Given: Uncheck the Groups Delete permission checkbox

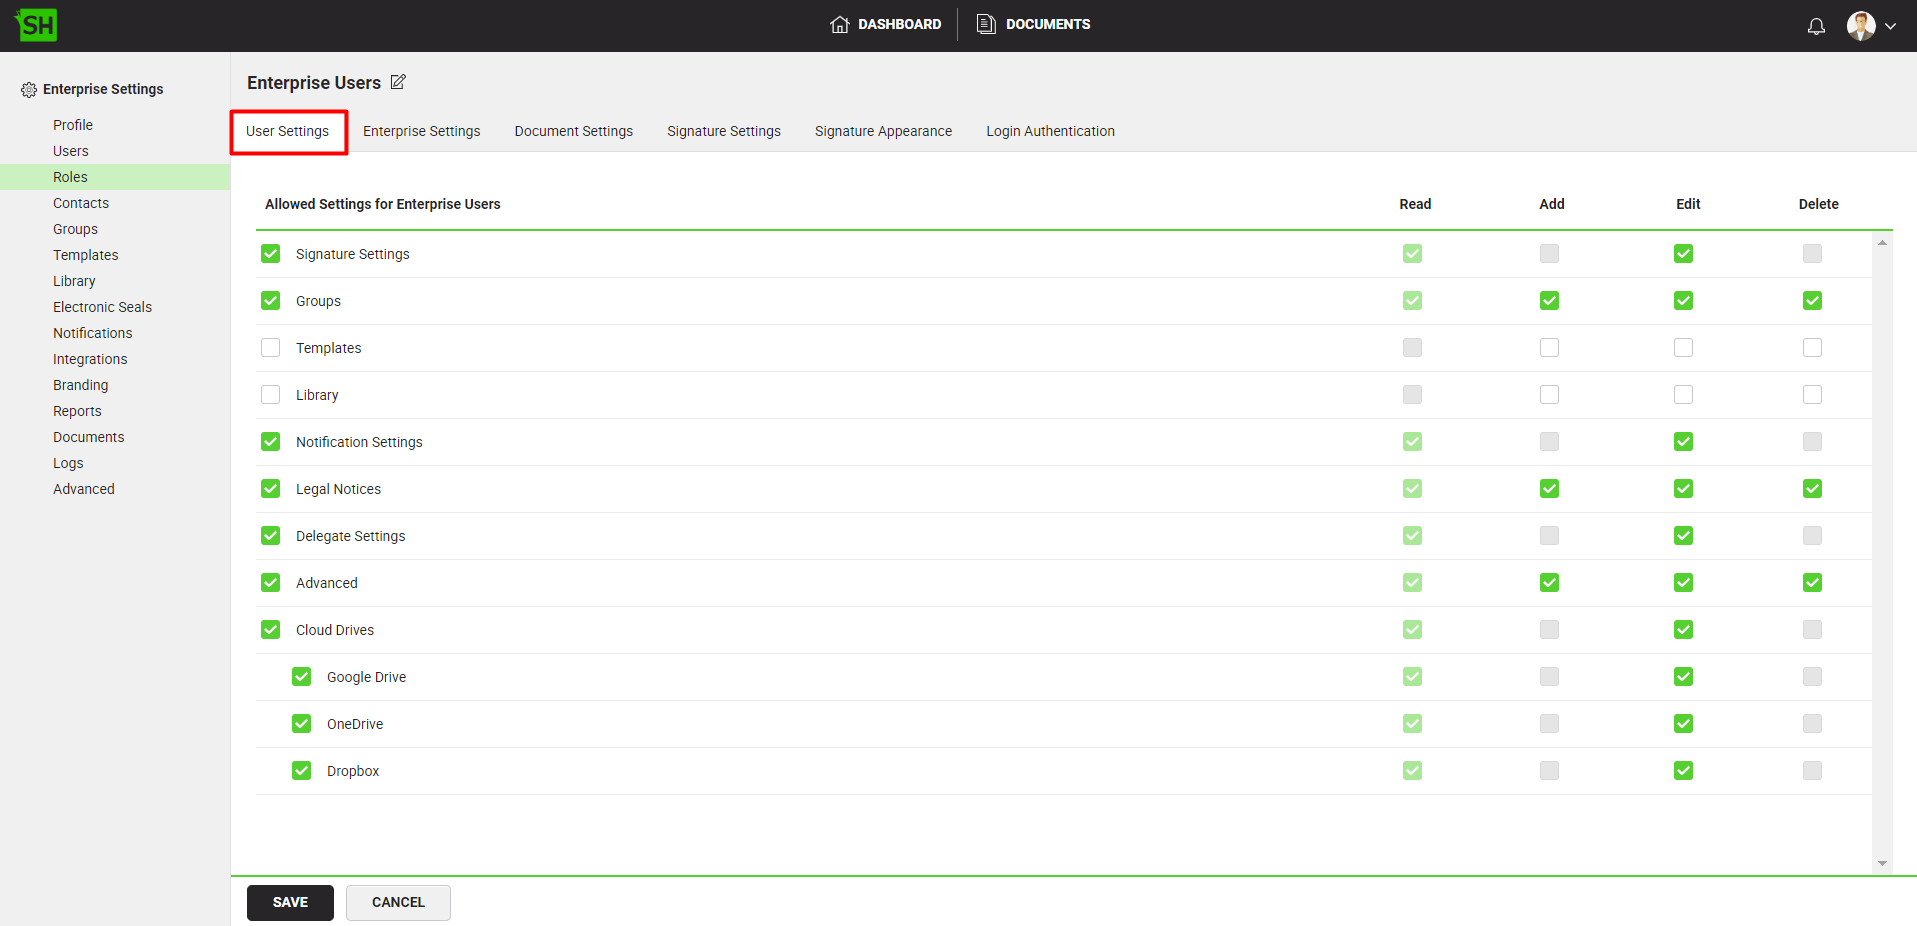Looking at the screenshot, I should coord(1812,301).
